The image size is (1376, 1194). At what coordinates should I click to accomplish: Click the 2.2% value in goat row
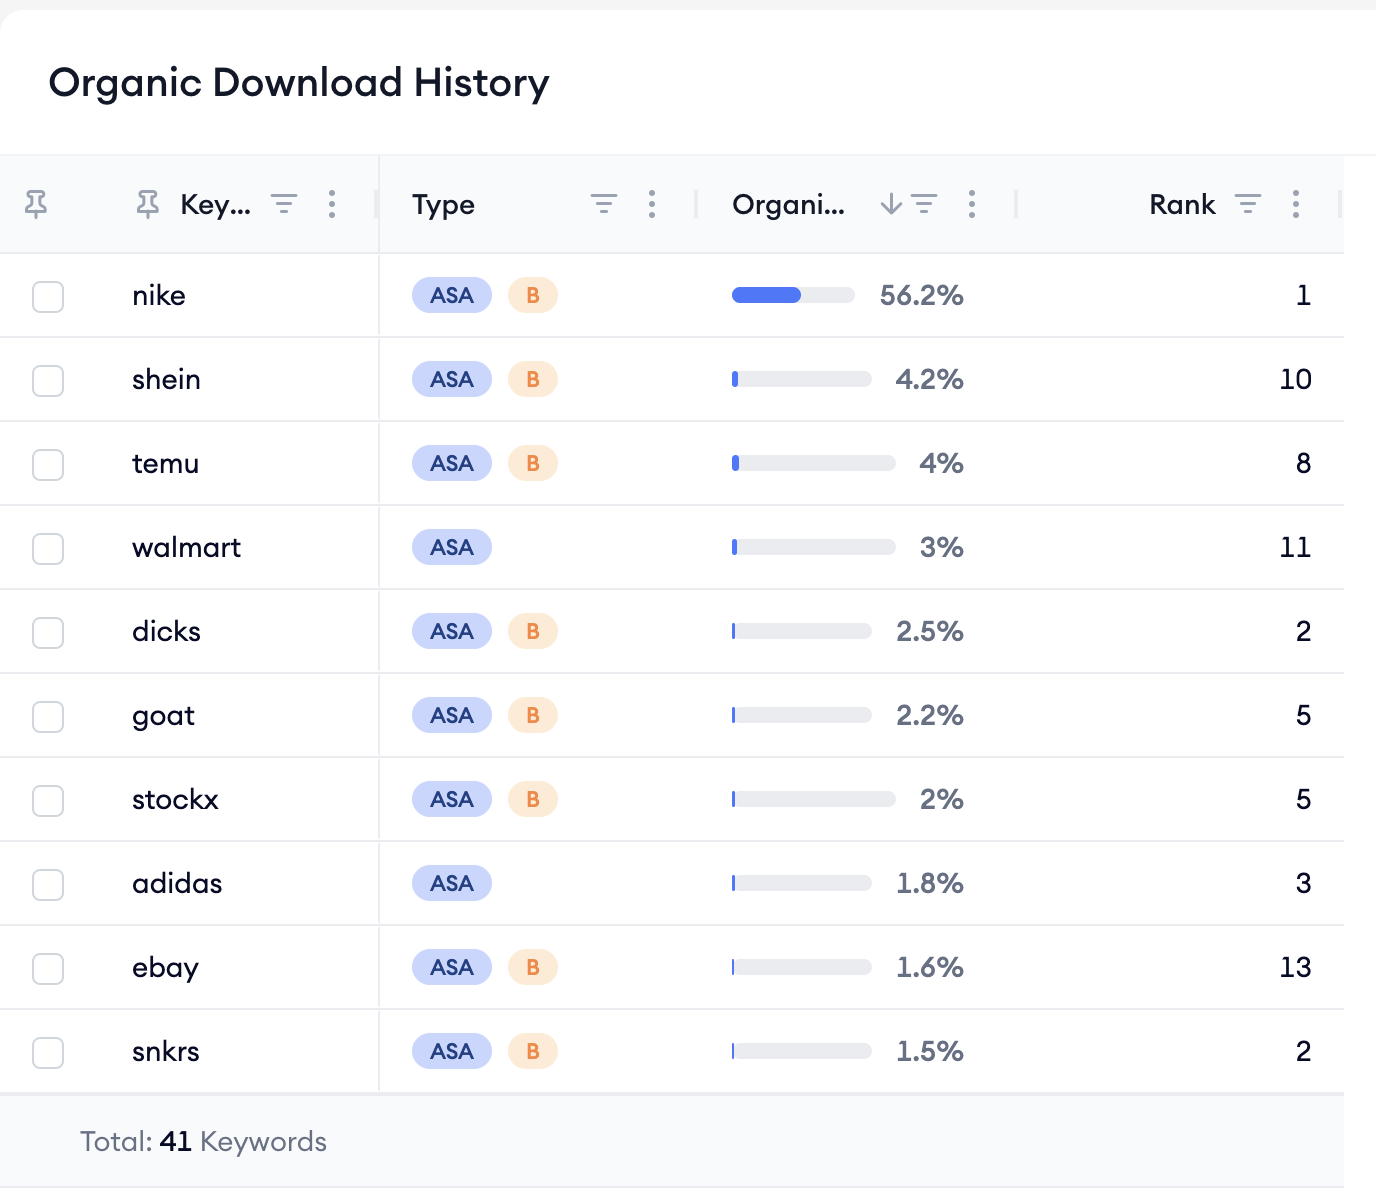[930, 715]
